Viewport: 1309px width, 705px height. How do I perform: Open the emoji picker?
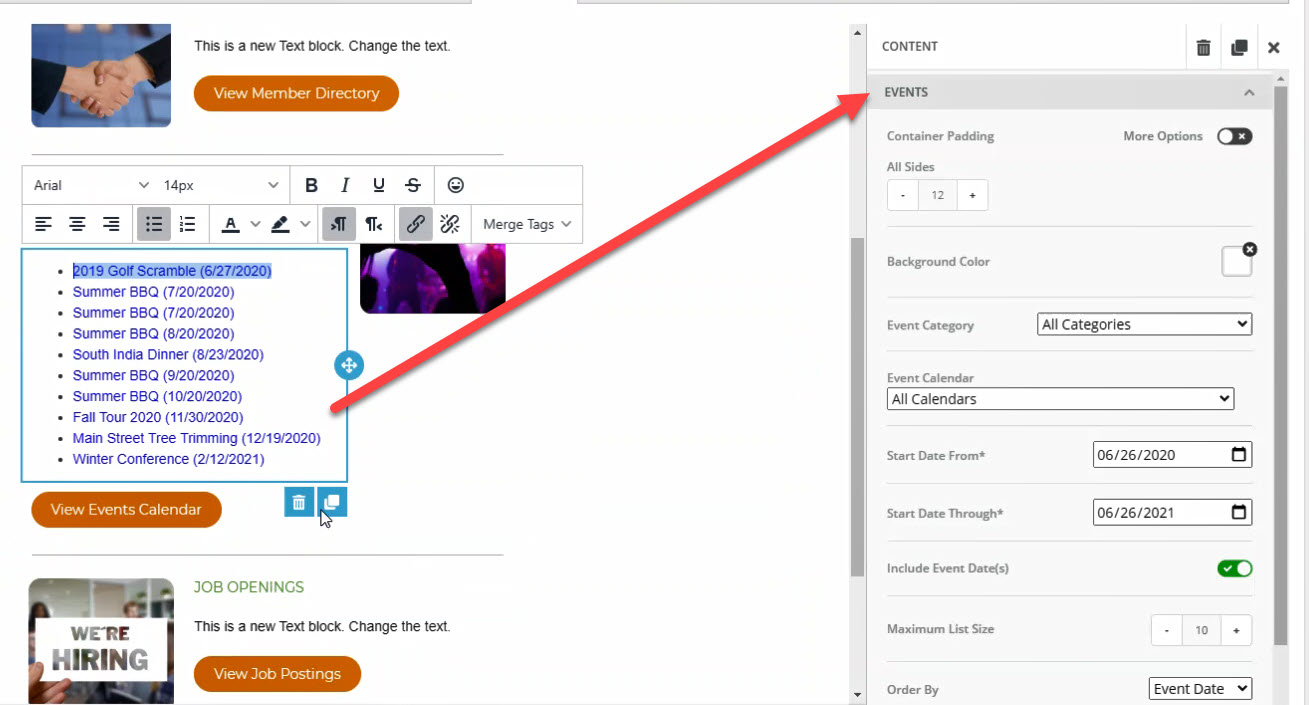coord(455,185)
